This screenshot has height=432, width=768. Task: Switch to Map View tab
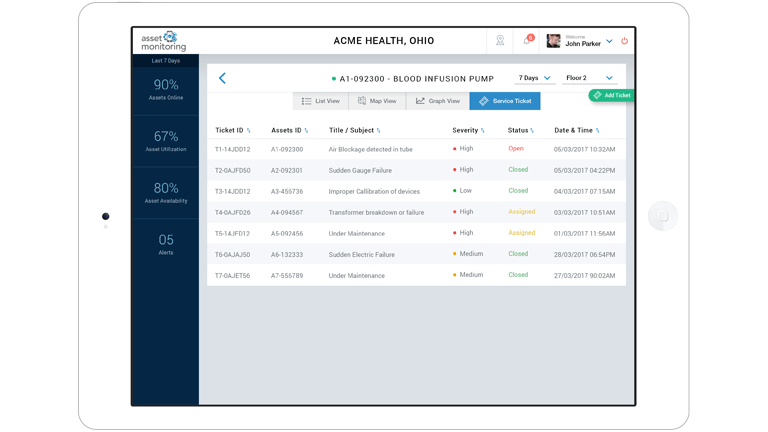point(377,101)
